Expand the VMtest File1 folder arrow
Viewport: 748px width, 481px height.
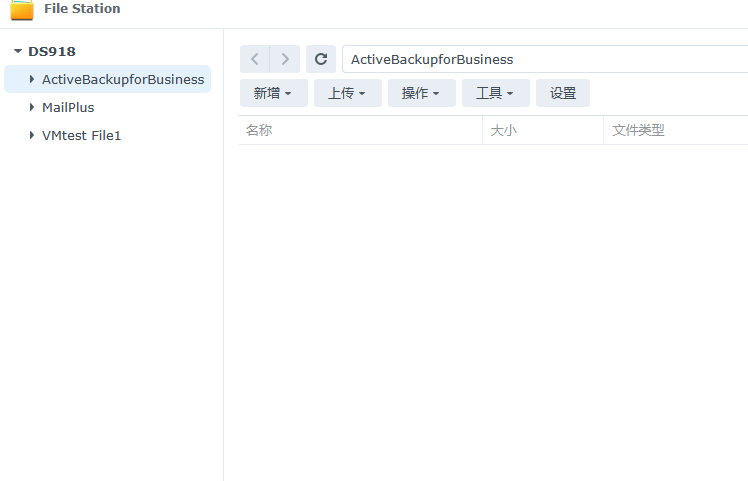[x=31, y=135]
